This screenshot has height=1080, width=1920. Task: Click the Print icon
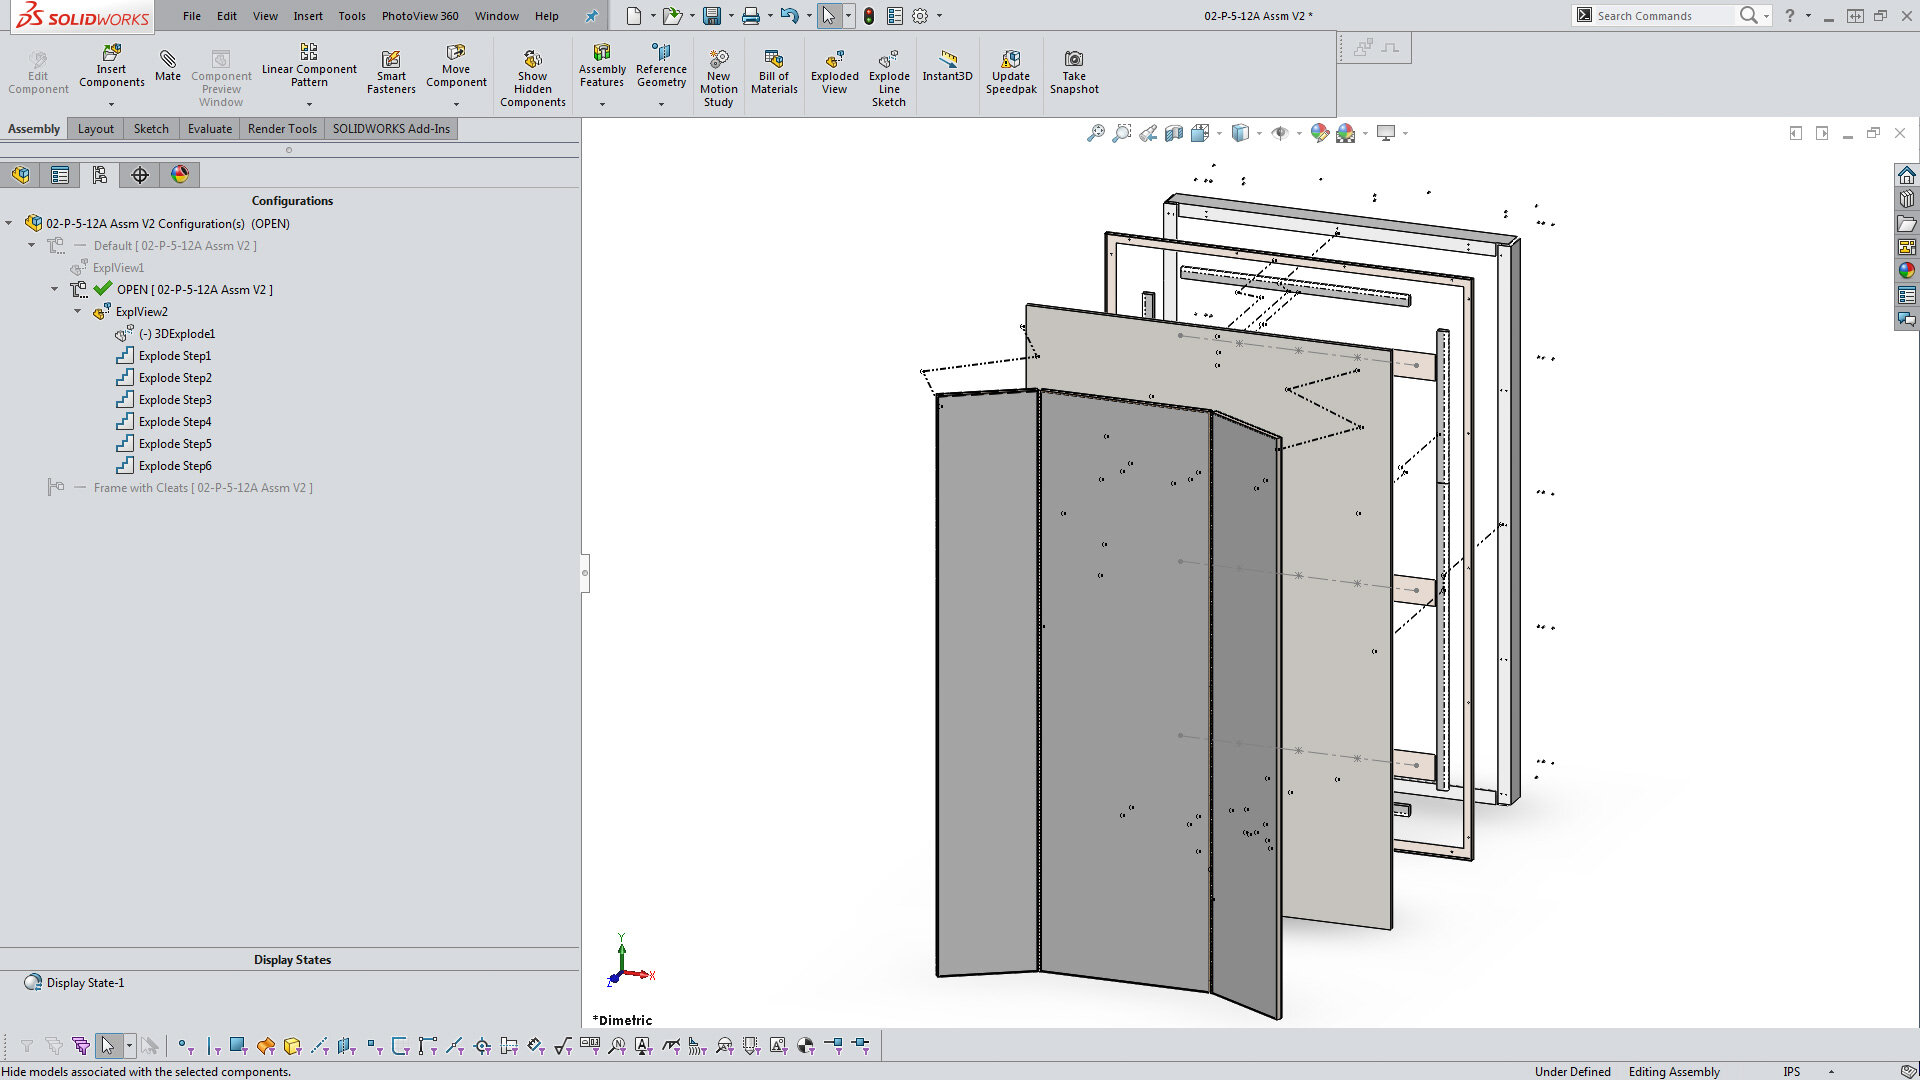coord(751,16)
